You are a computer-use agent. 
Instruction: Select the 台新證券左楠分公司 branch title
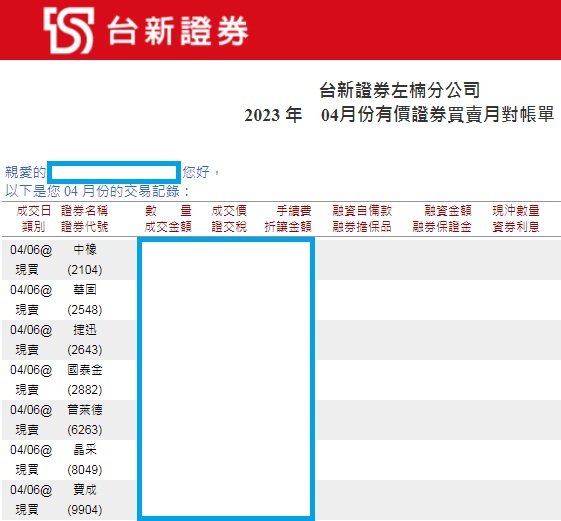tap(399, 90)
